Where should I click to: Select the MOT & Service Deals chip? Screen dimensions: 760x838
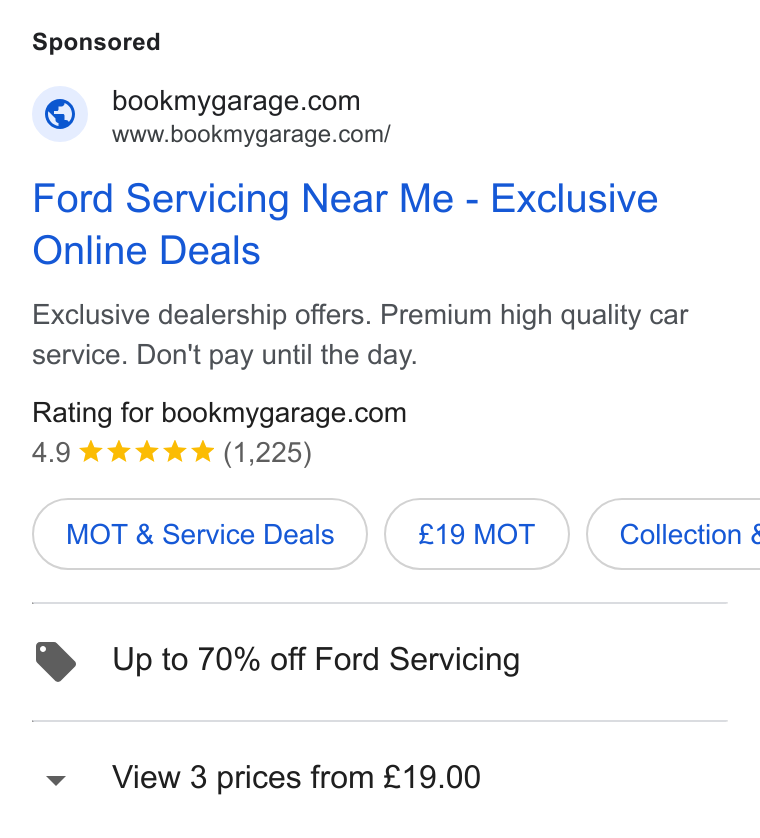tap(200, 534)
